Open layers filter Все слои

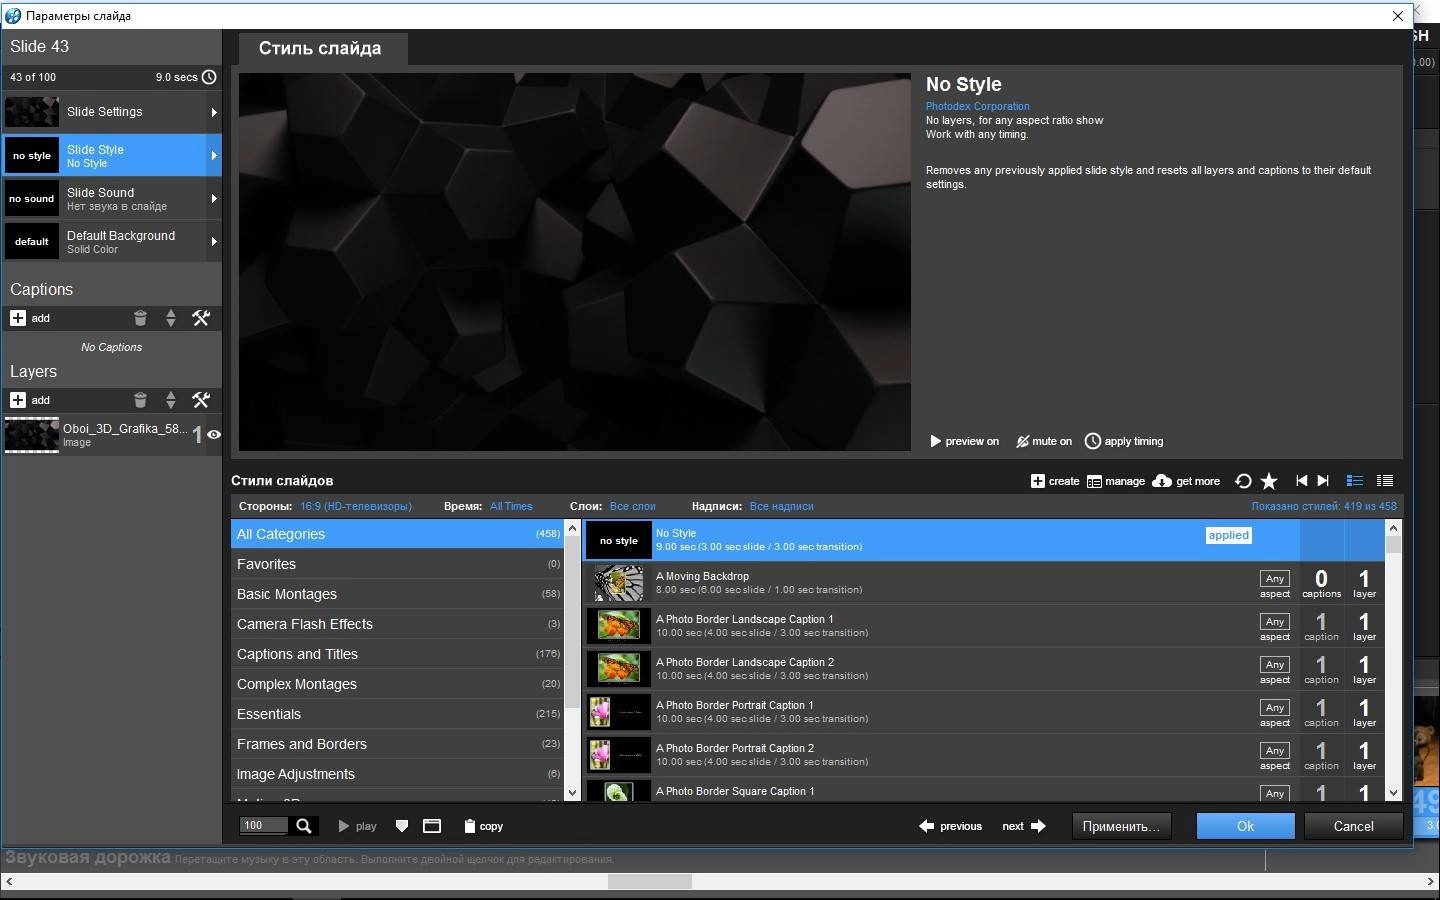pos(633,506)
